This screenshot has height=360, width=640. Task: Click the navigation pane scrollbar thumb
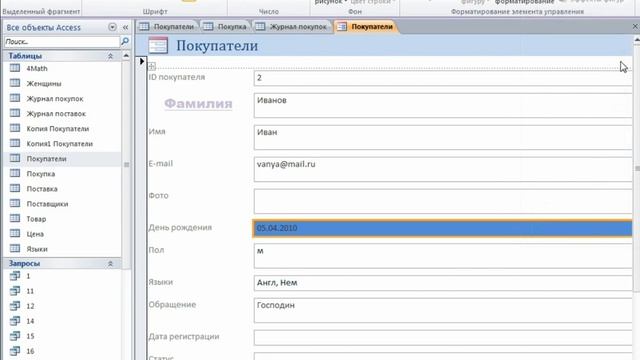[x=126, y=164]
